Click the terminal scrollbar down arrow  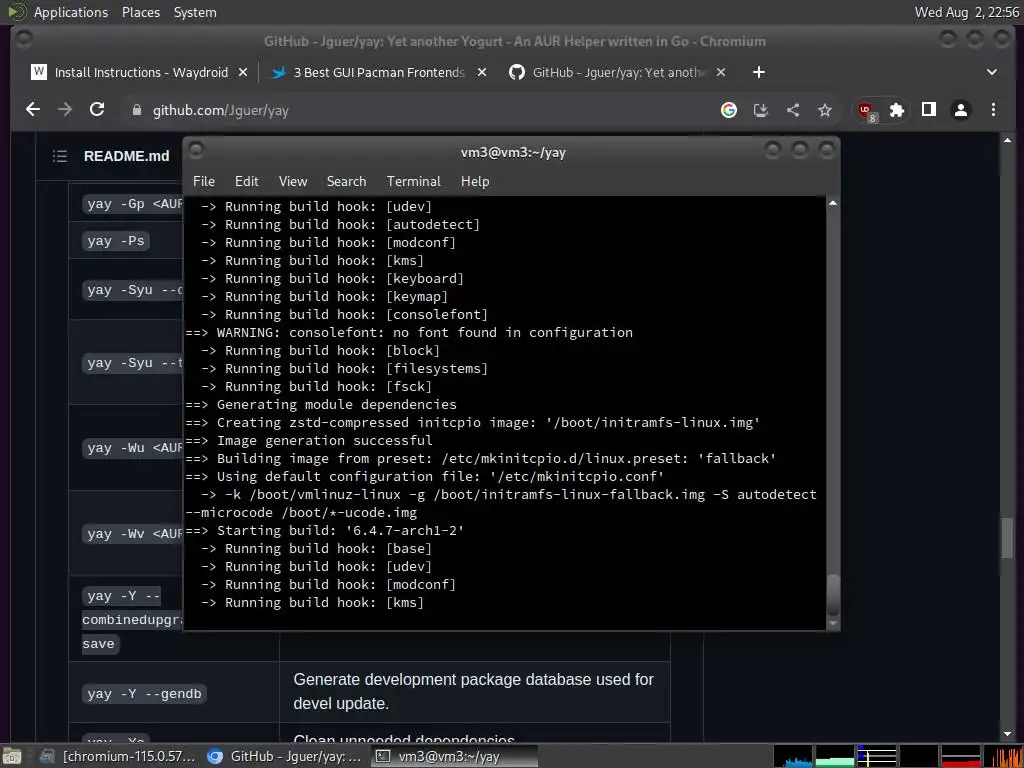(833, 624)
